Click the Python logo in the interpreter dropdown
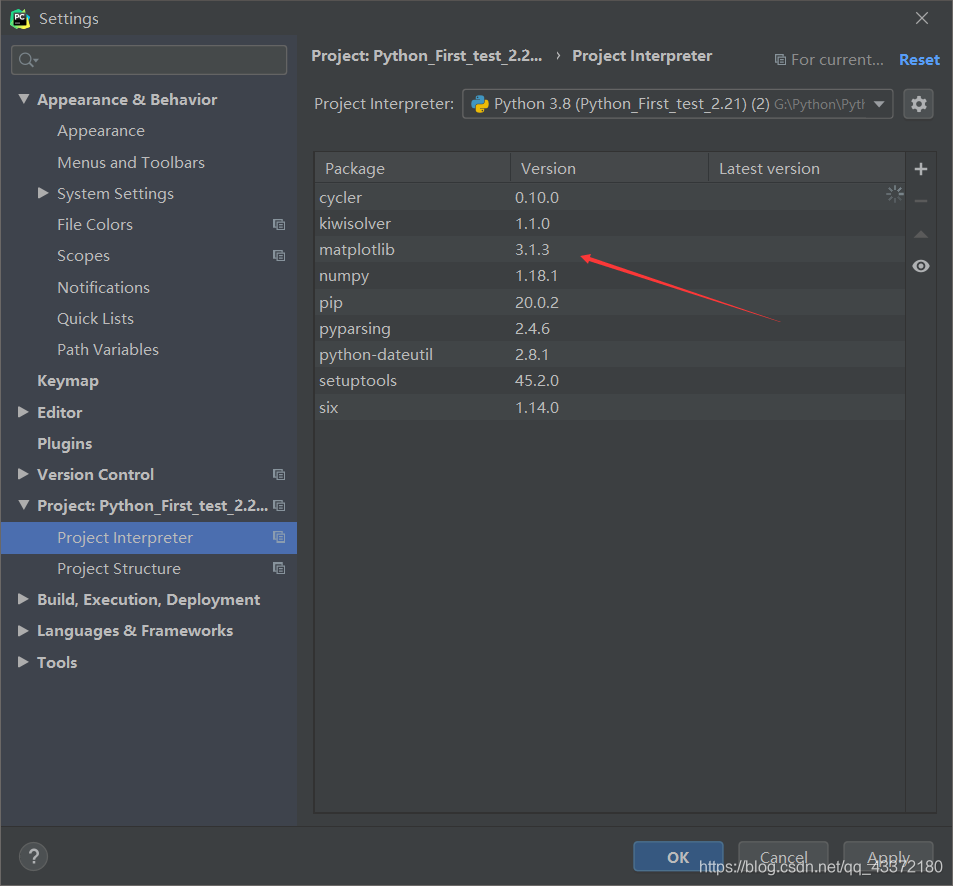 pos(480,104)
